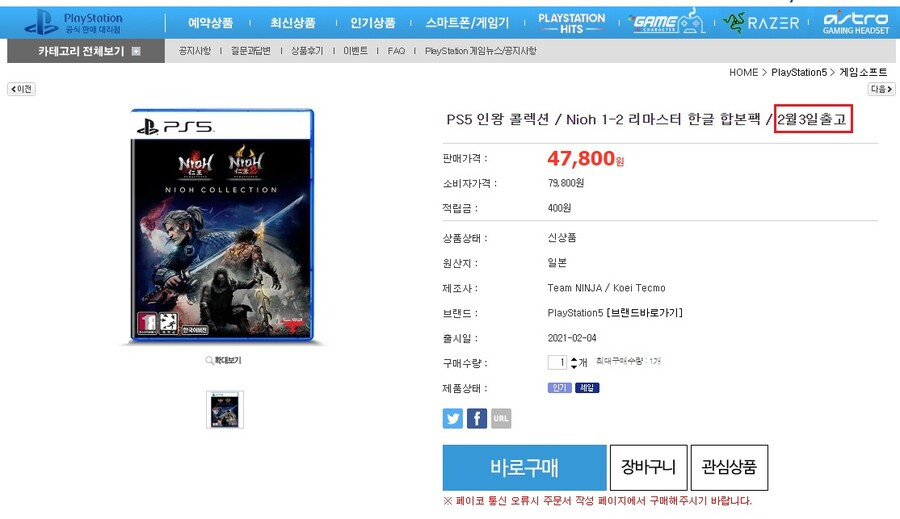Open the Astro Gaming Headset banner
This screenshot has height=519, width=900.
pos(856,23)
